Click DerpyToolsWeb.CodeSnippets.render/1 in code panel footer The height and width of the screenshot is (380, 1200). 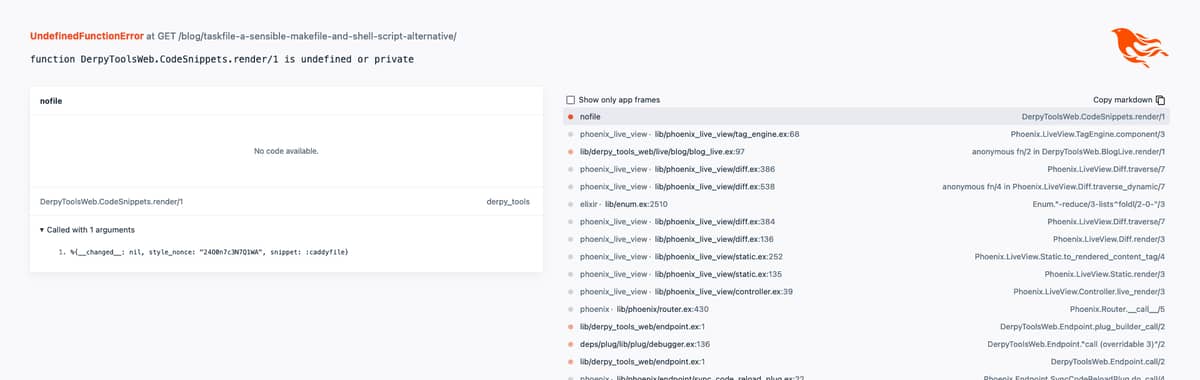[111, 201]
